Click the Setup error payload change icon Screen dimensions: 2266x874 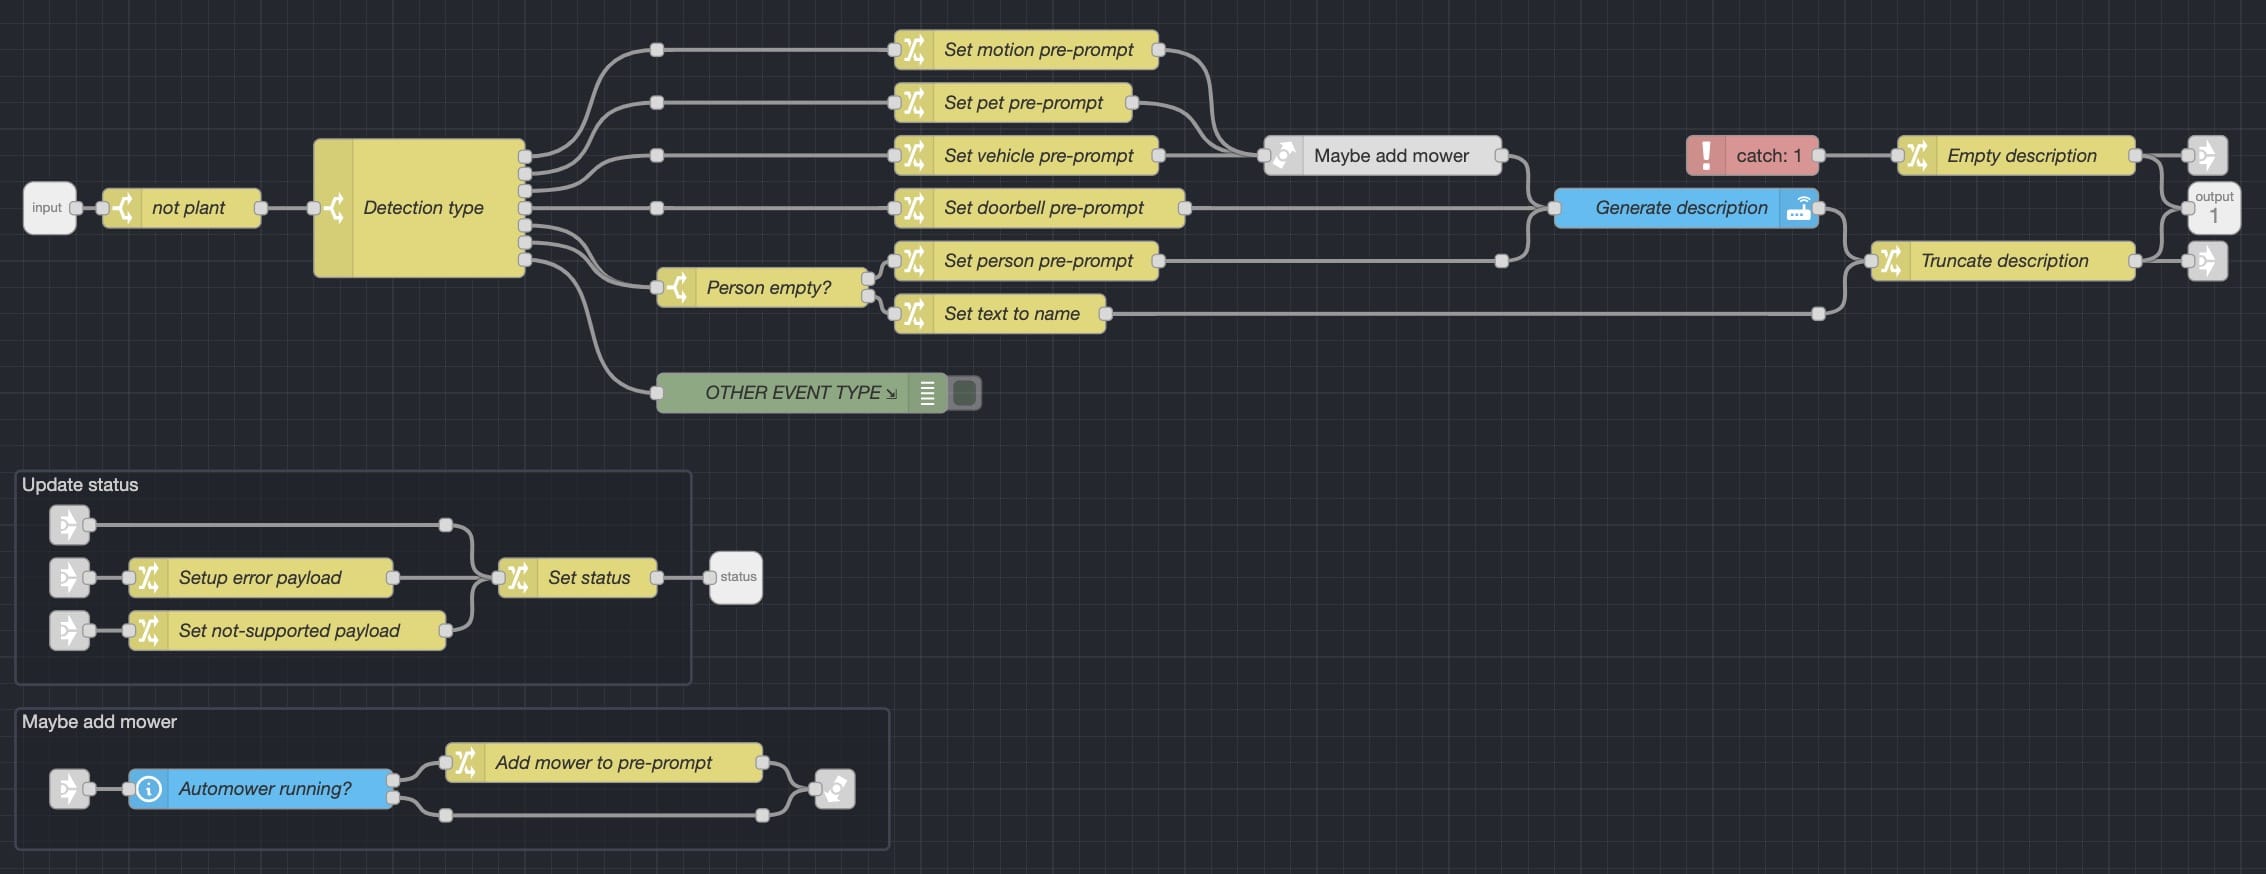(x=149, y=578)
